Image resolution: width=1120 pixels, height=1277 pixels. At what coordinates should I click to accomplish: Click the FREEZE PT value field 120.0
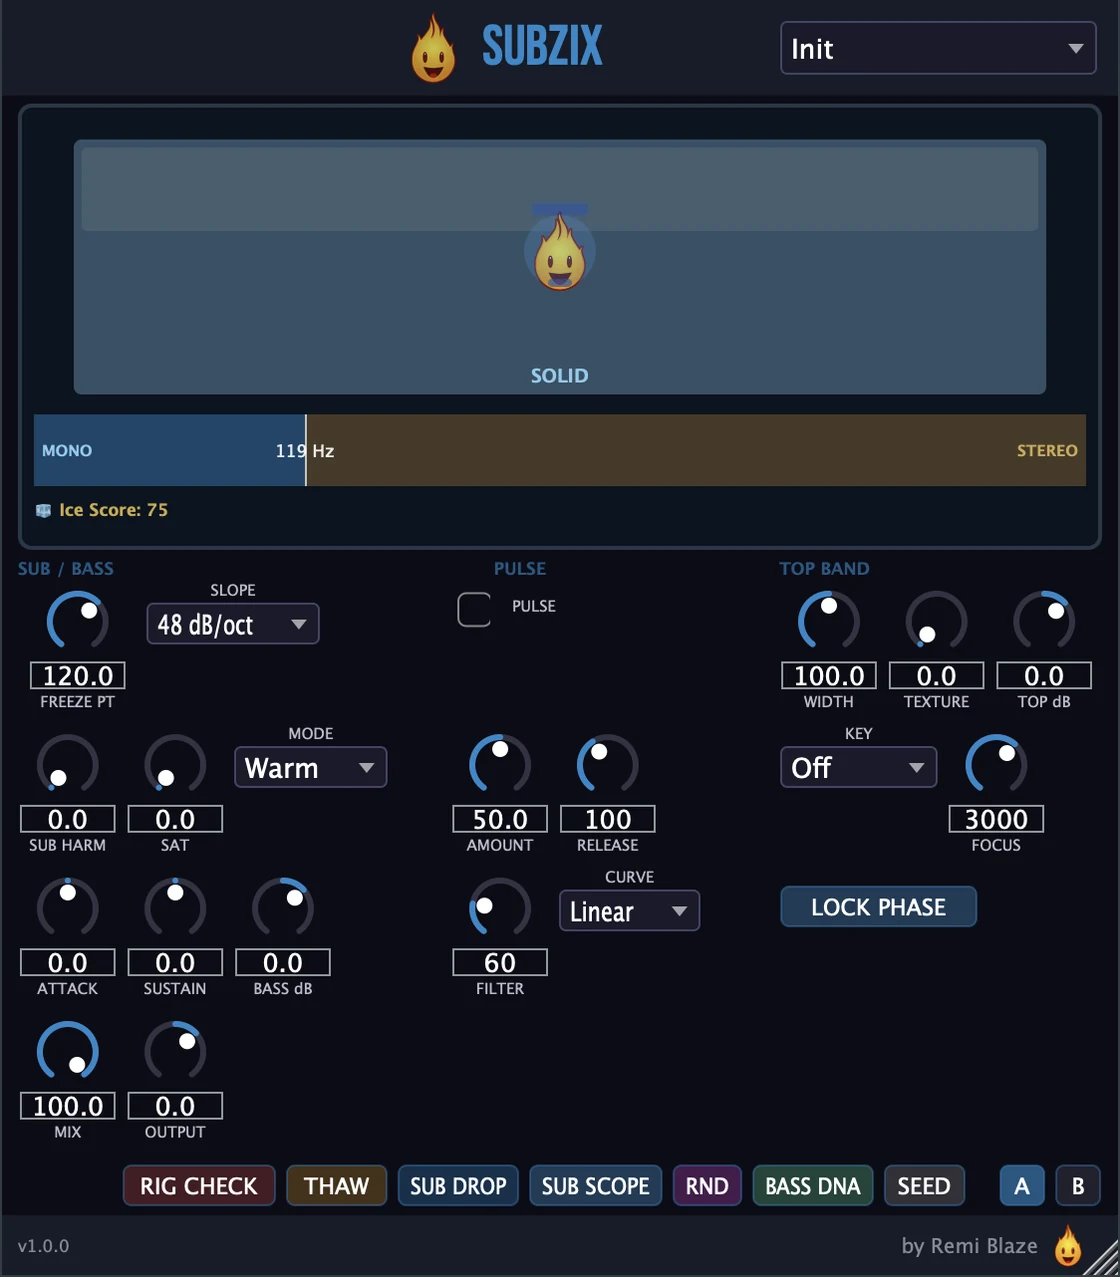(78, 676)
